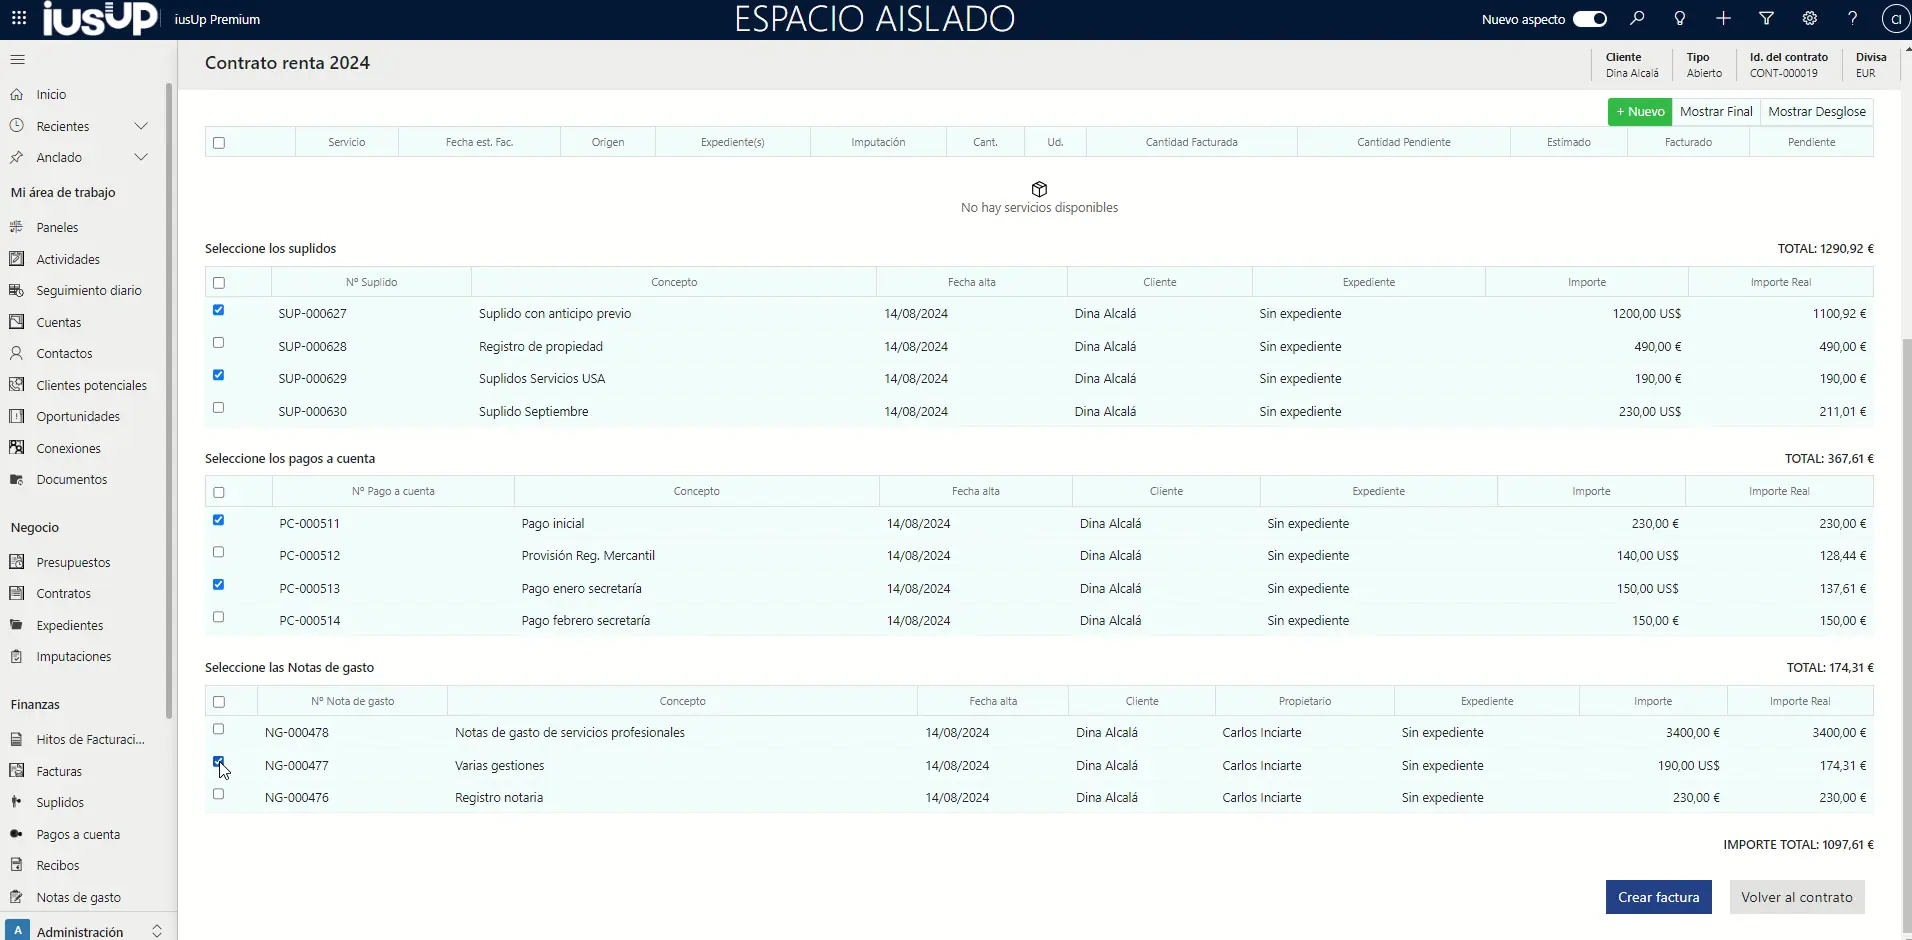Expand the Recientes chevron
This screenshot has height=940, width=1912.
(x=141, y=126)
